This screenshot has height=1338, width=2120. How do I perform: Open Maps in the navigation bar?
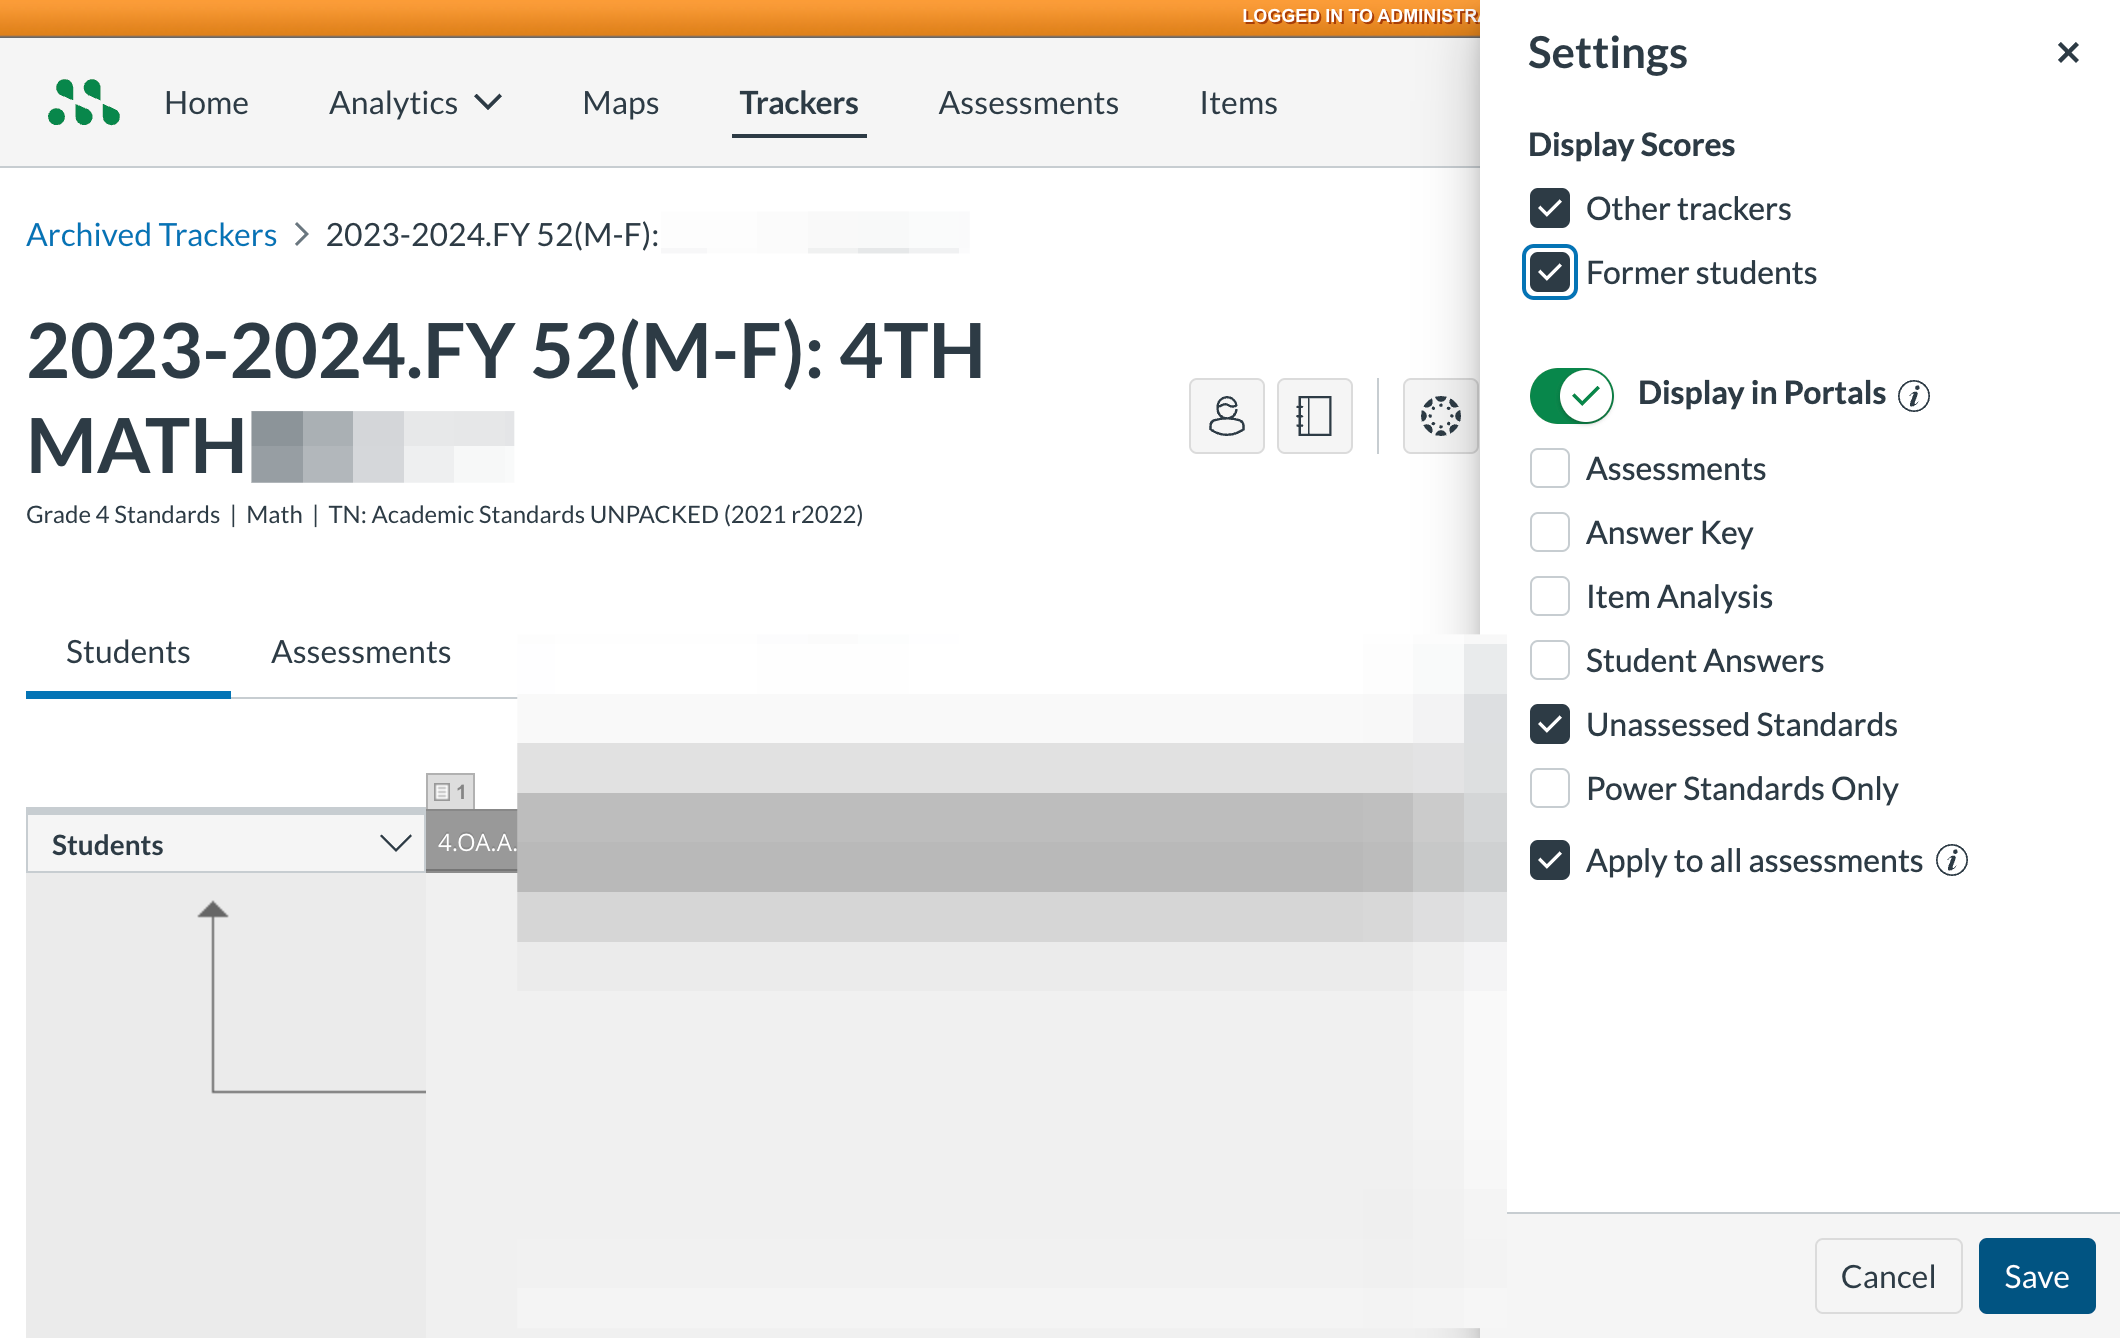(620, 102)
